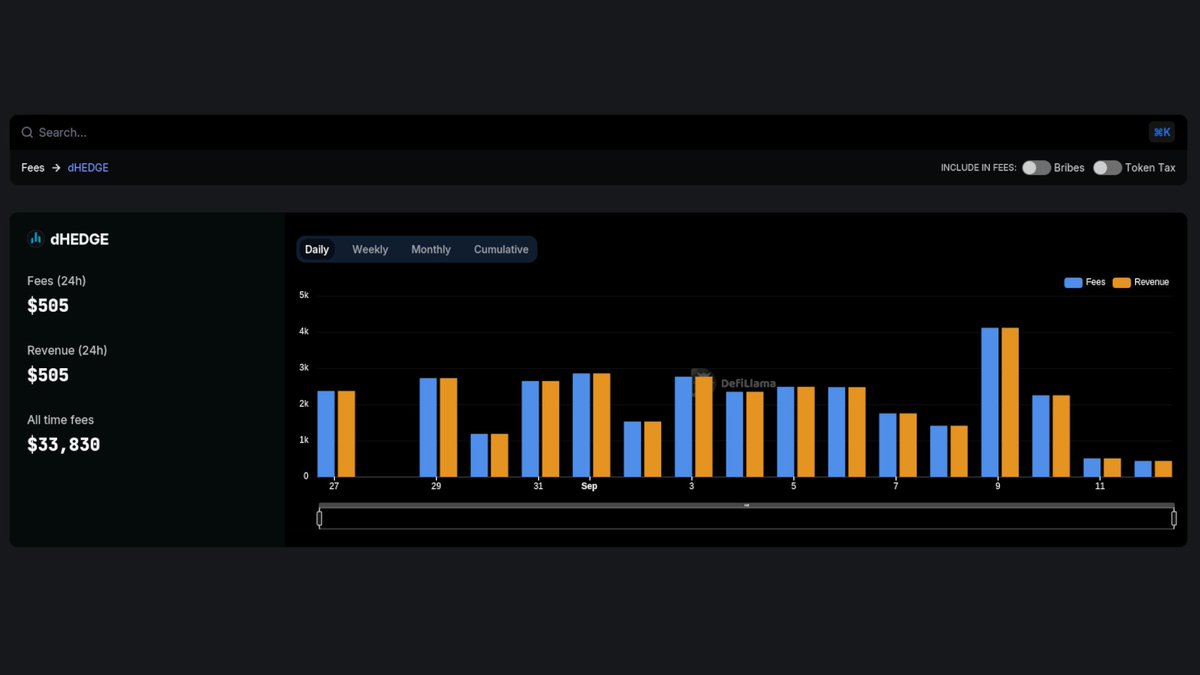The image size is (1200, 675).
Task: Grab the left handle of range slider
Action: (x=319, y=518)
